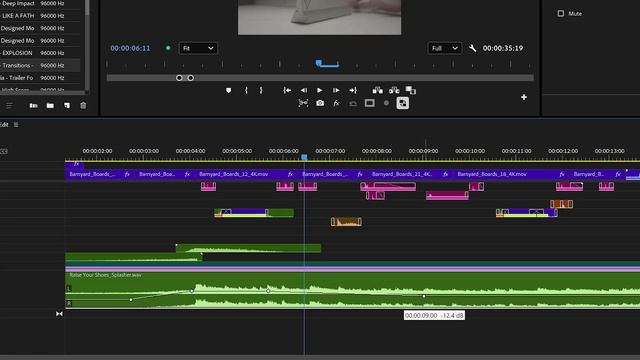
Task: Go to Out point
Action: [353, 90]
